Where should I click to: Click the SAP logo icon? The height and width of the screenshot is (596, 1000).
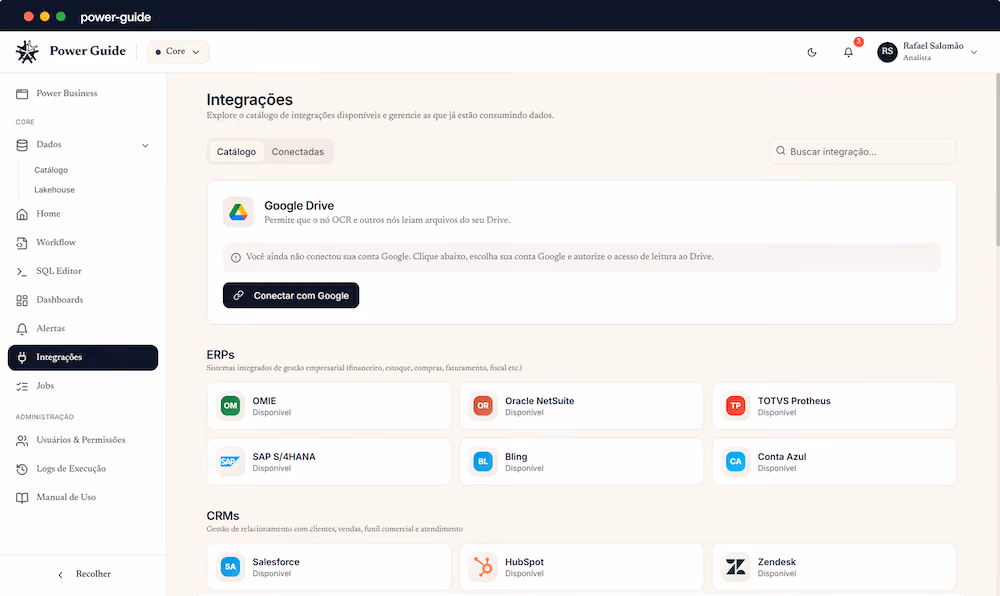(x=230, y=462)
